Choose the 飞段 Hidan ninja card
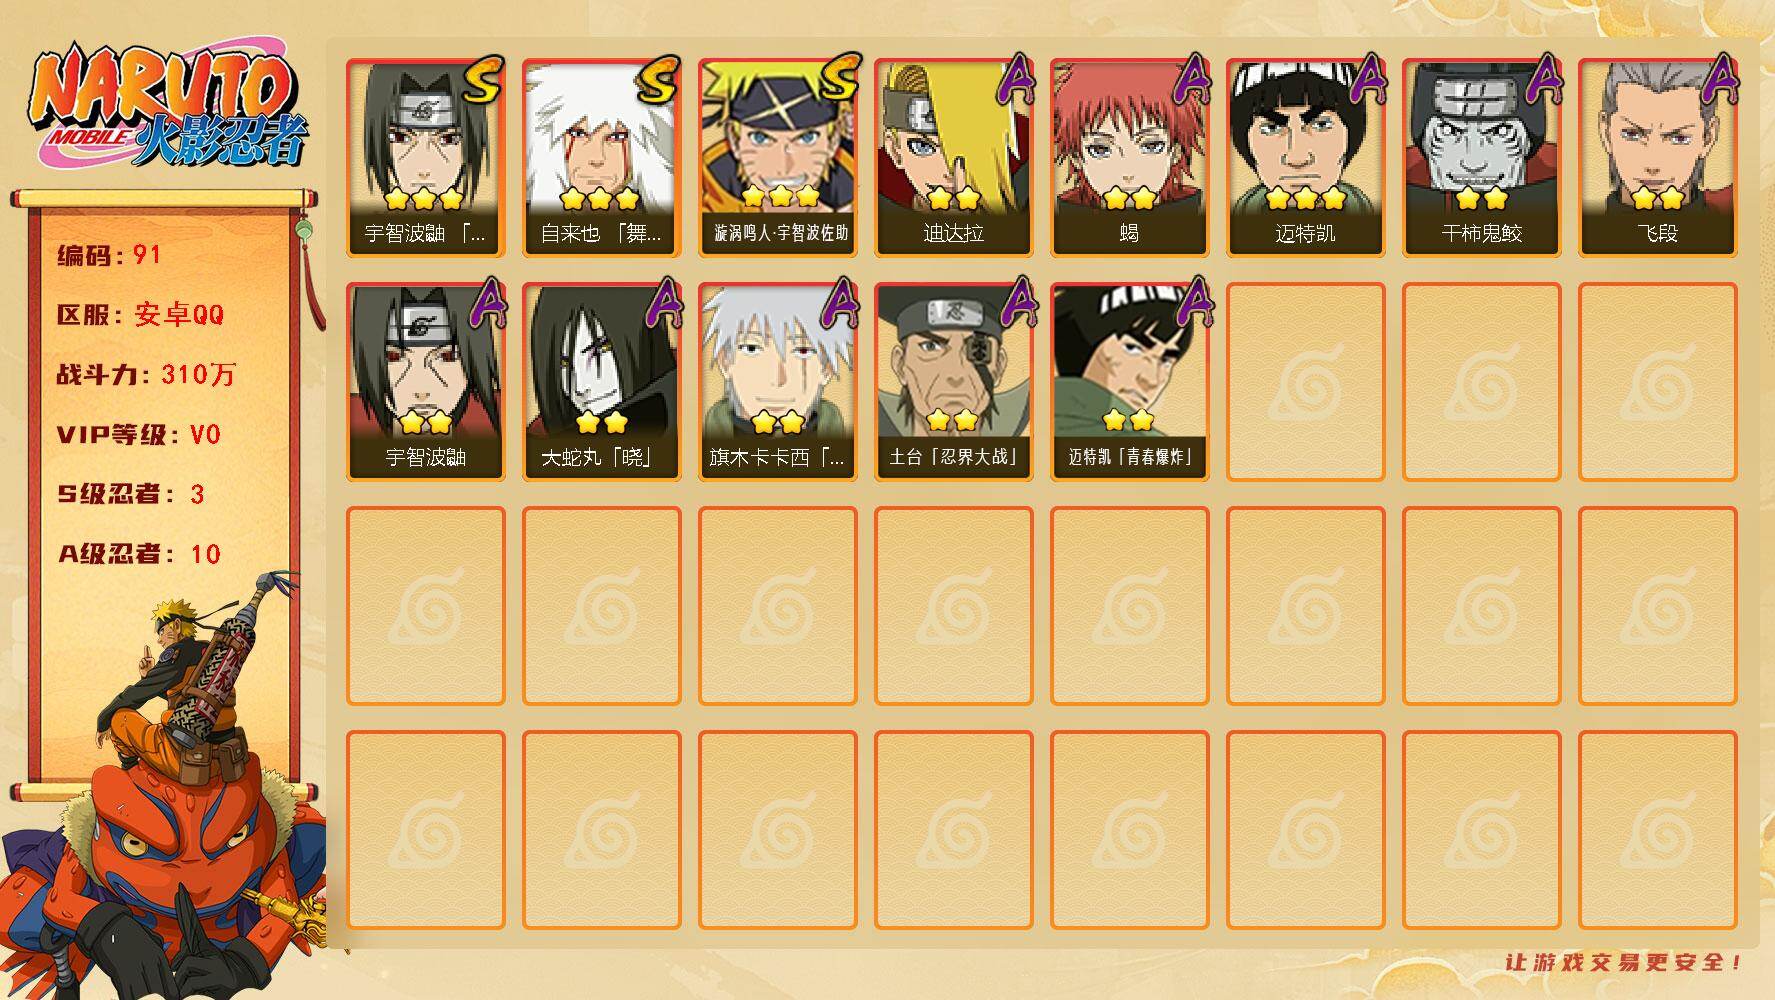 coord(1657,158)
